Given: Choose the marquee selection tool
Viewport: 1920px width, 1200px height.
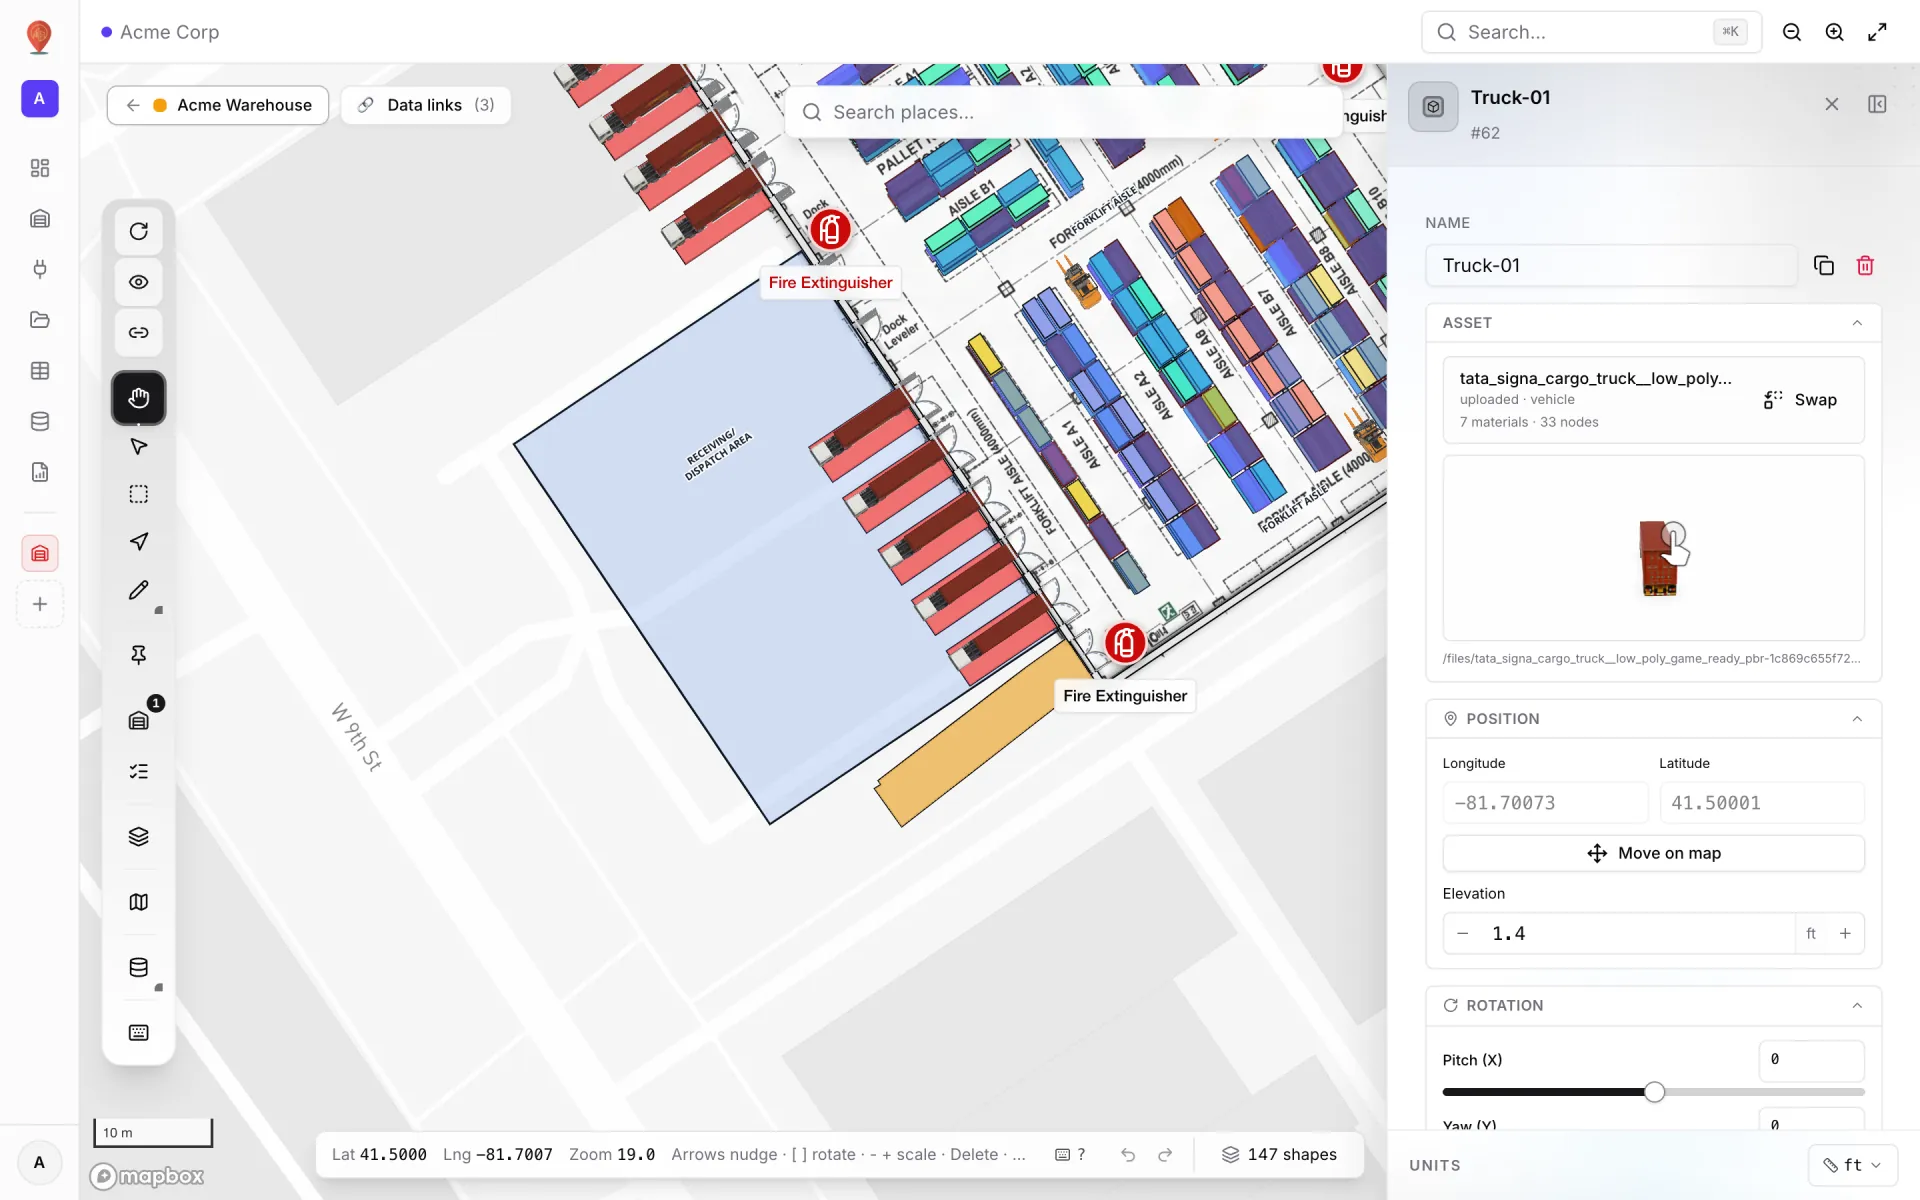Looking at the screenshot, I should [139, 494].
